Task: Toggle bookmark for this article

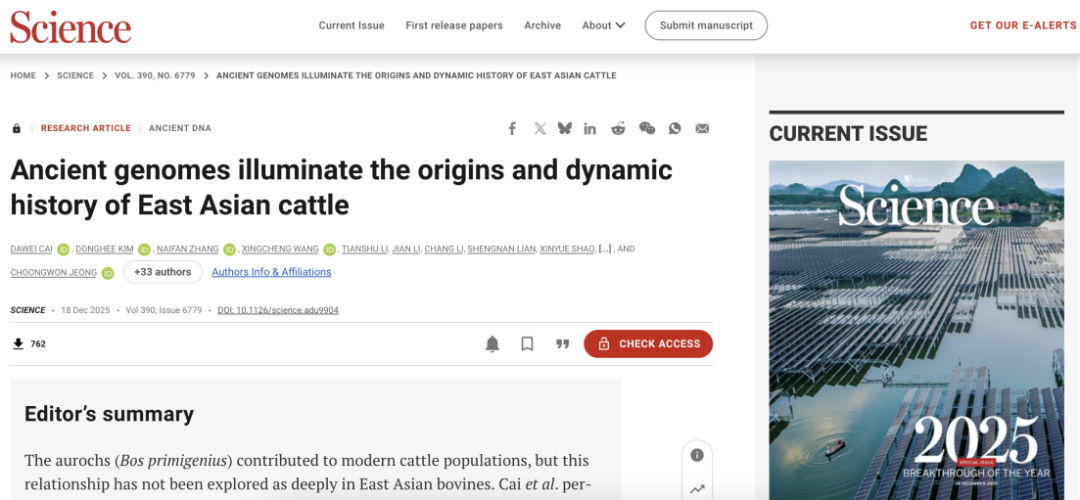Action: [527, 344]
